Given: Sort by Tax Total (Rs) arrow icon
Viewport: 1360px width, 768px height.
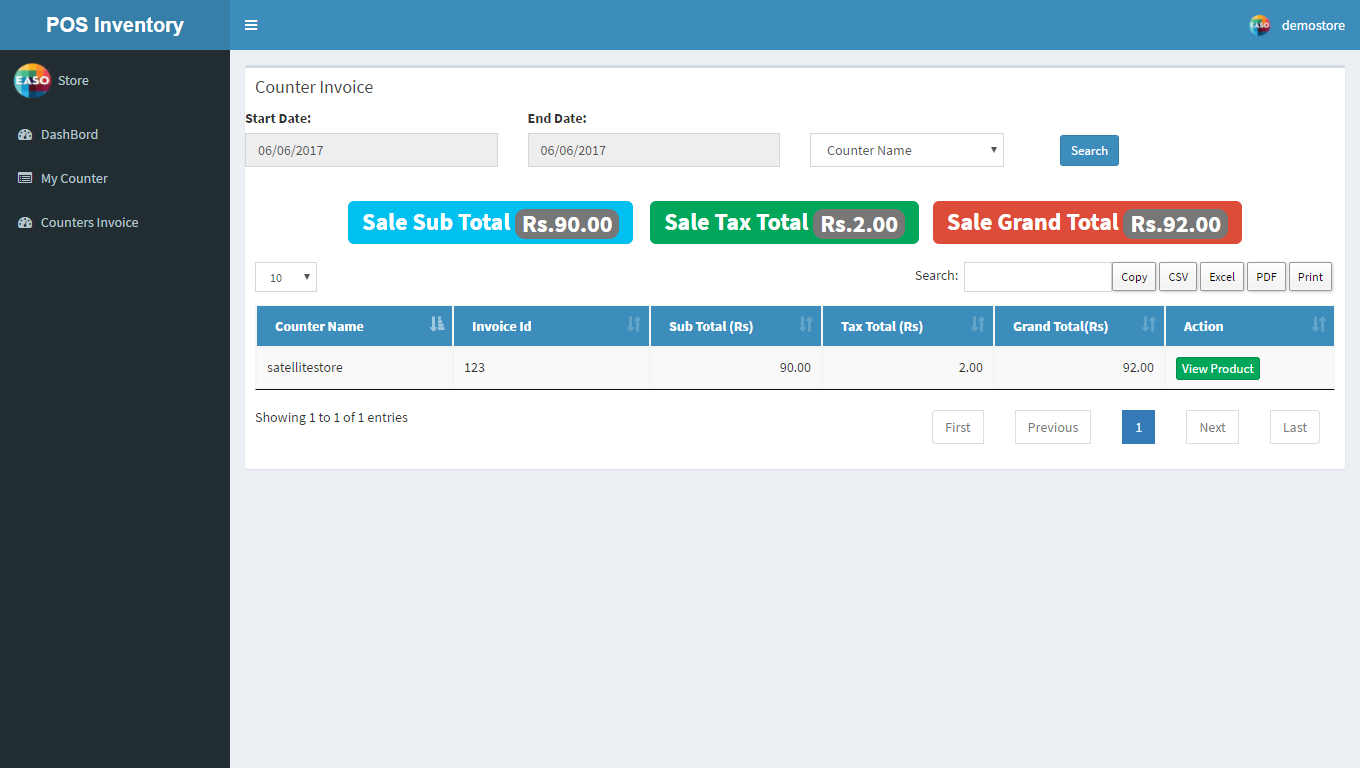Looking at the screenshot, I should click(978, 324).
